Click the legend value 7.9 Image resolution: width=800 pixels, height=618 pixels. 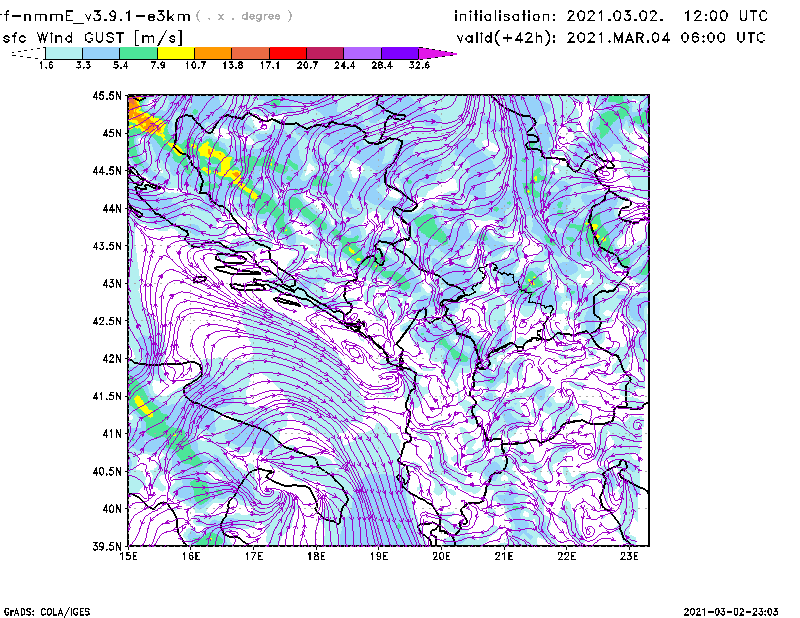coord(158,65)
